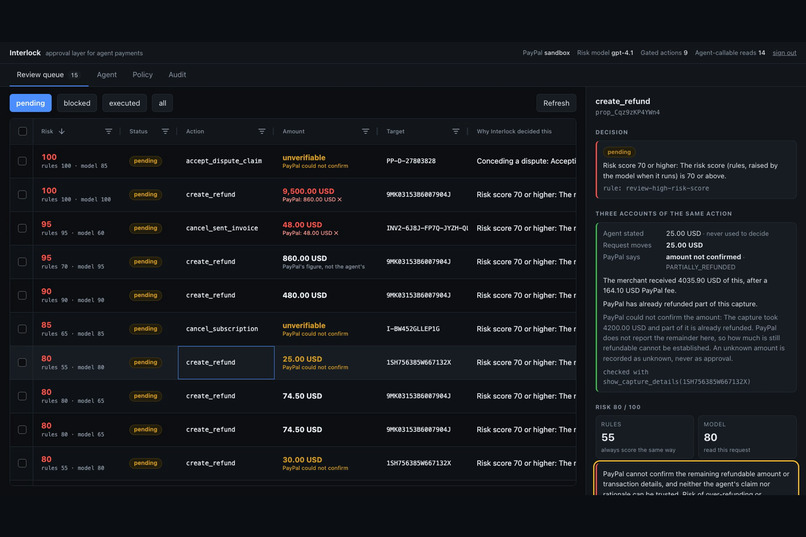Click the Agent-callable reads 14 label
The image size is (806, 537).
(x=730, y=53)
